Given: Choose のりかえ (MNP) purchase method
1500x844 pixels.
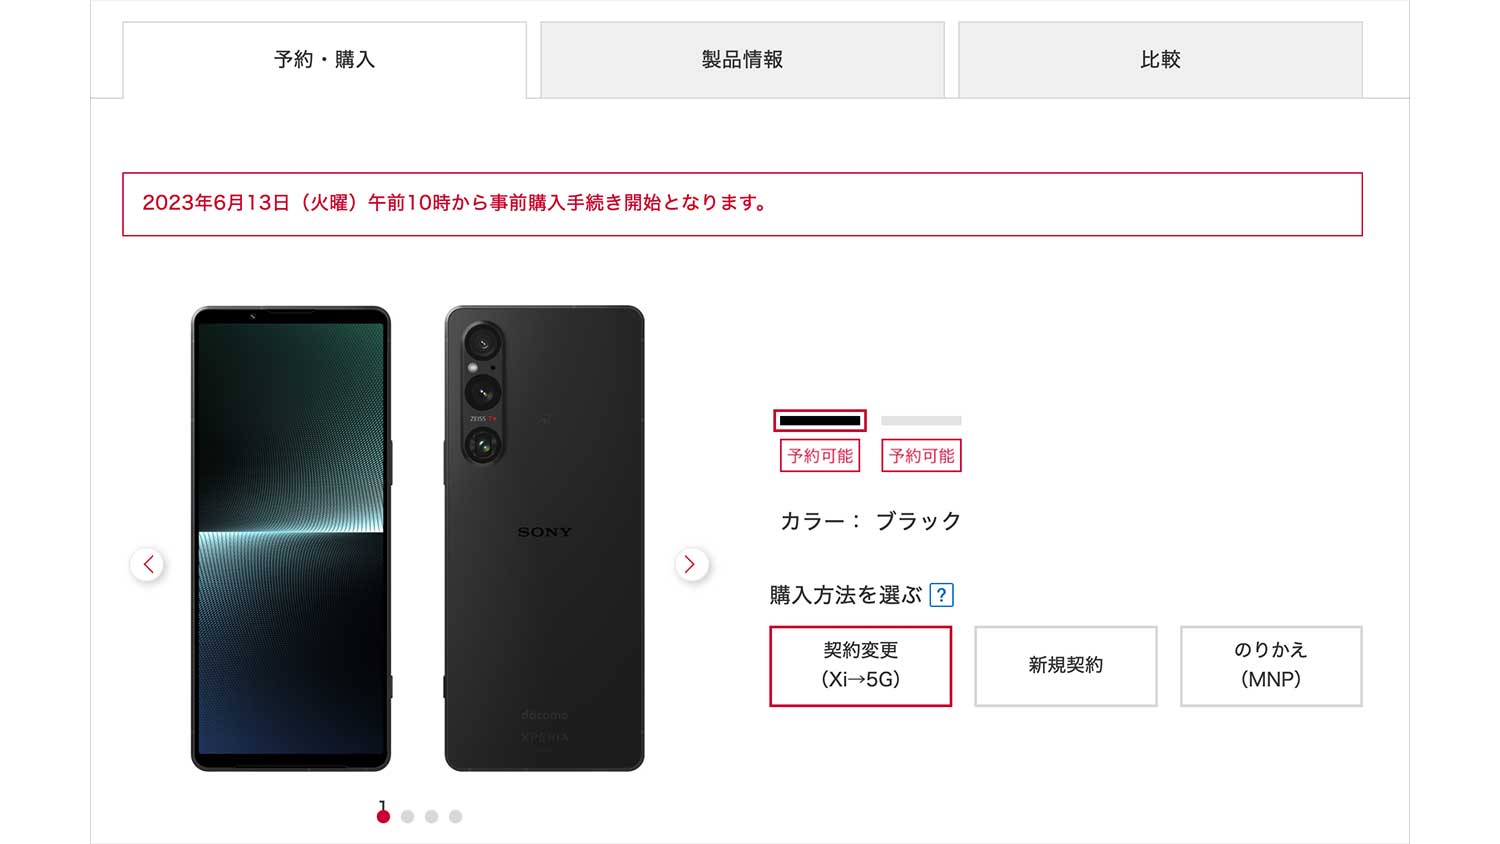Looking at the screenshot, I should click(x=1271, y=666).
